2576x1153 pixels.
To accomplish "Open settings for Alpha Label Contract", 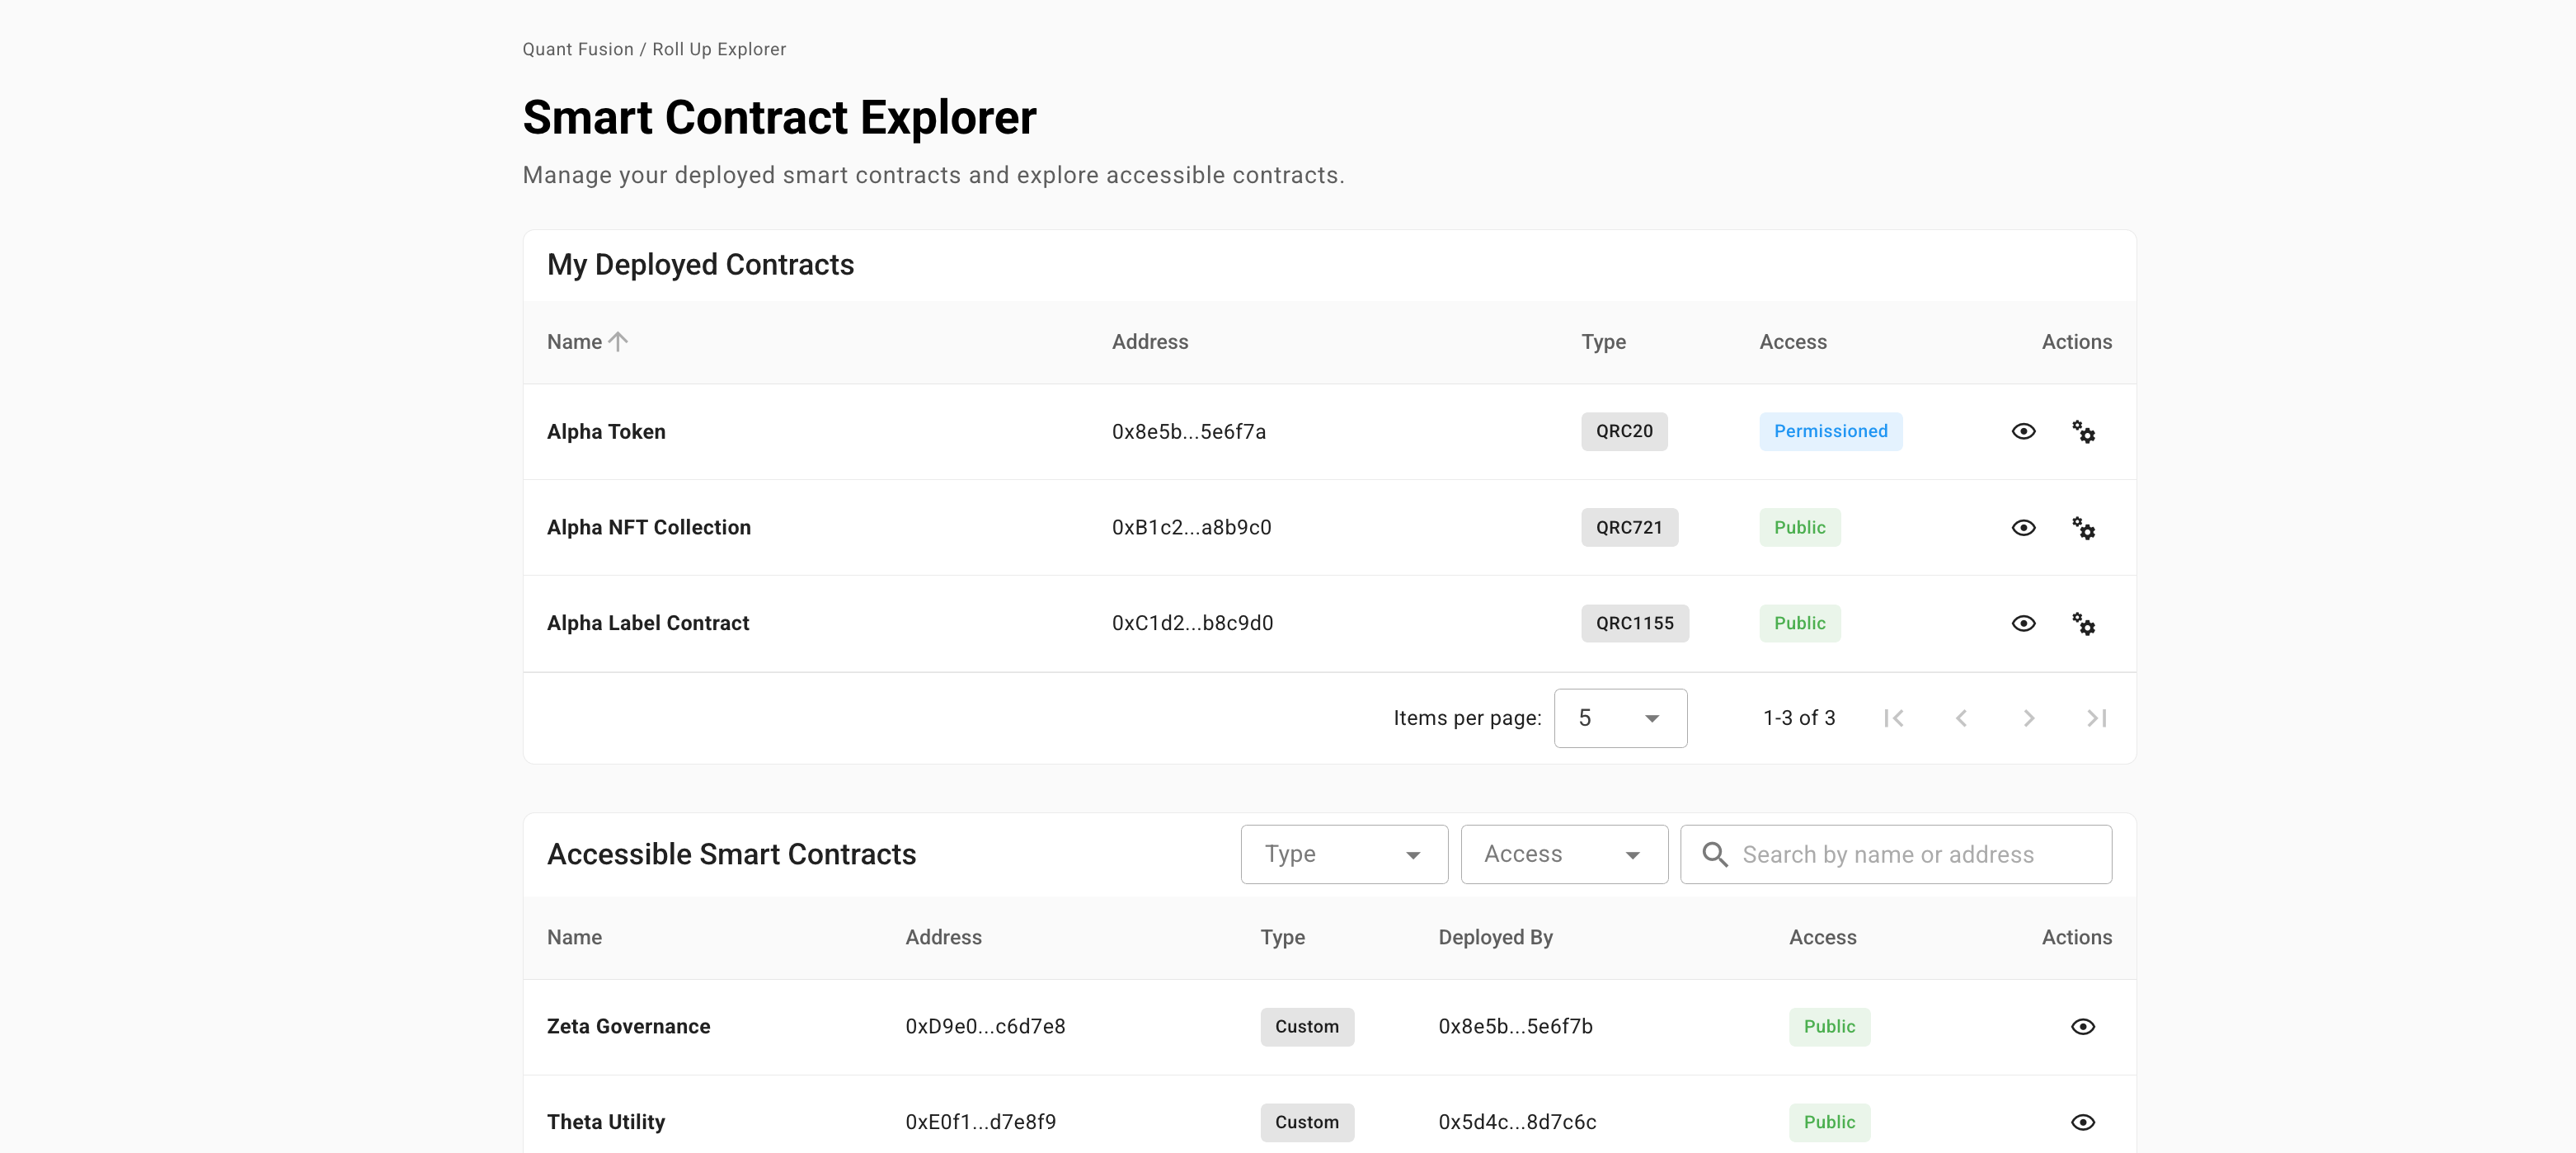I will (x=2083, y=623).
